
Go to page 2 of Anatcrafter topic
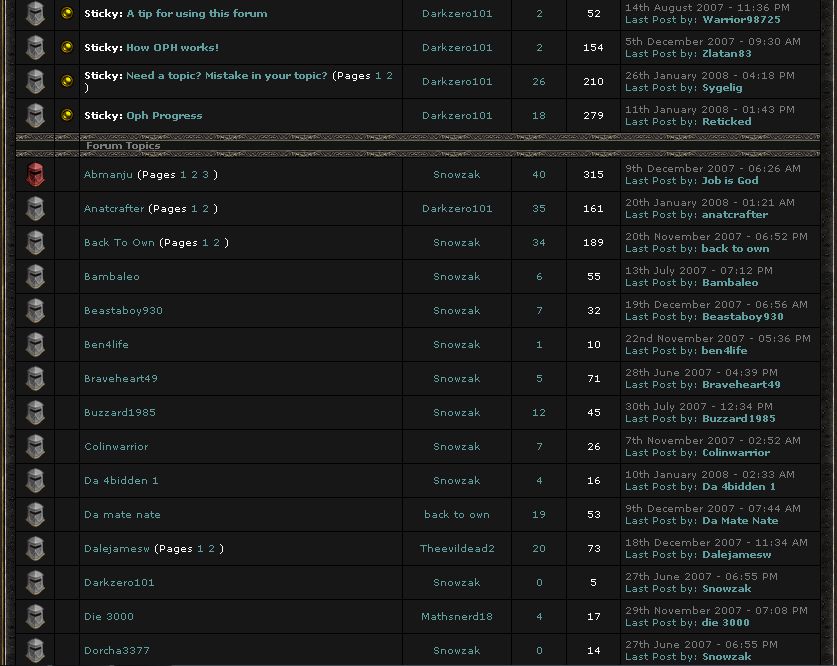point(206,209)
